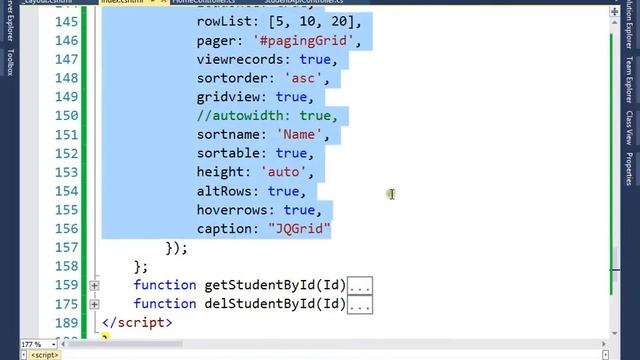This screenshot has width=640, height=360.
Task: Click line number 145 in the gutter
Action: click(67, 22)
